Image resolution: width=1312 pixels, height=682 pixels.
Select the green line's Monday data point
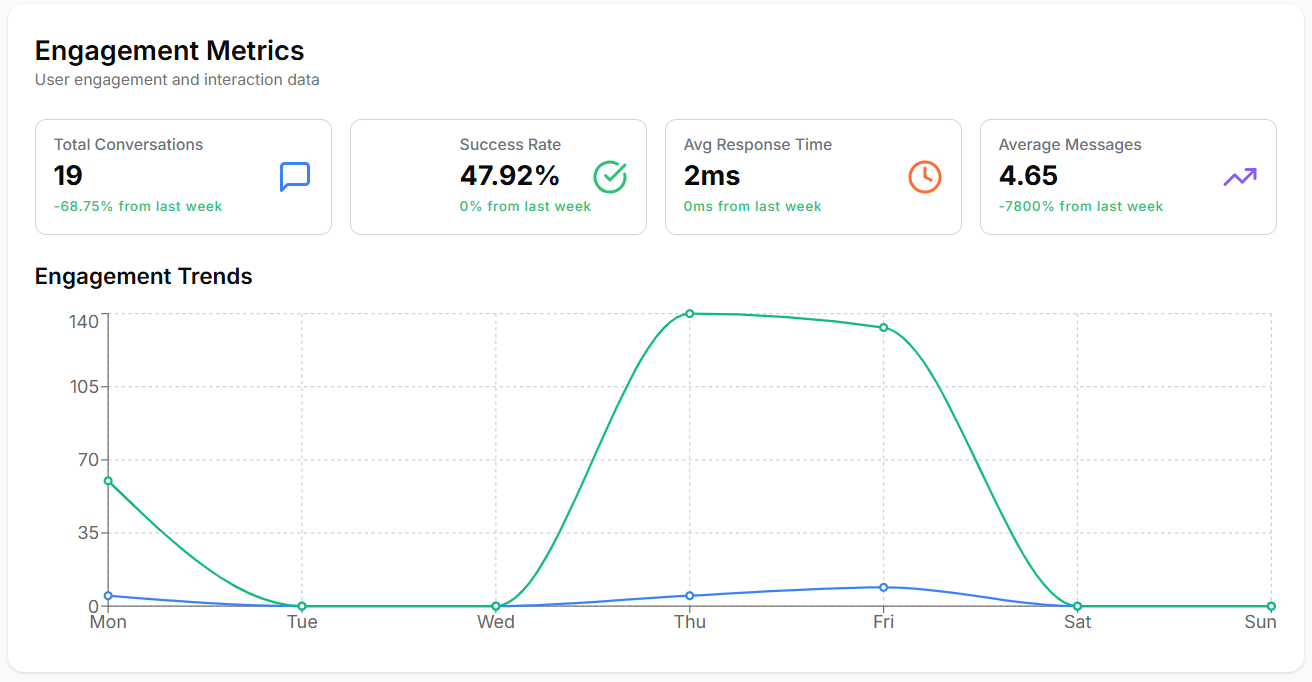(108, 481)
